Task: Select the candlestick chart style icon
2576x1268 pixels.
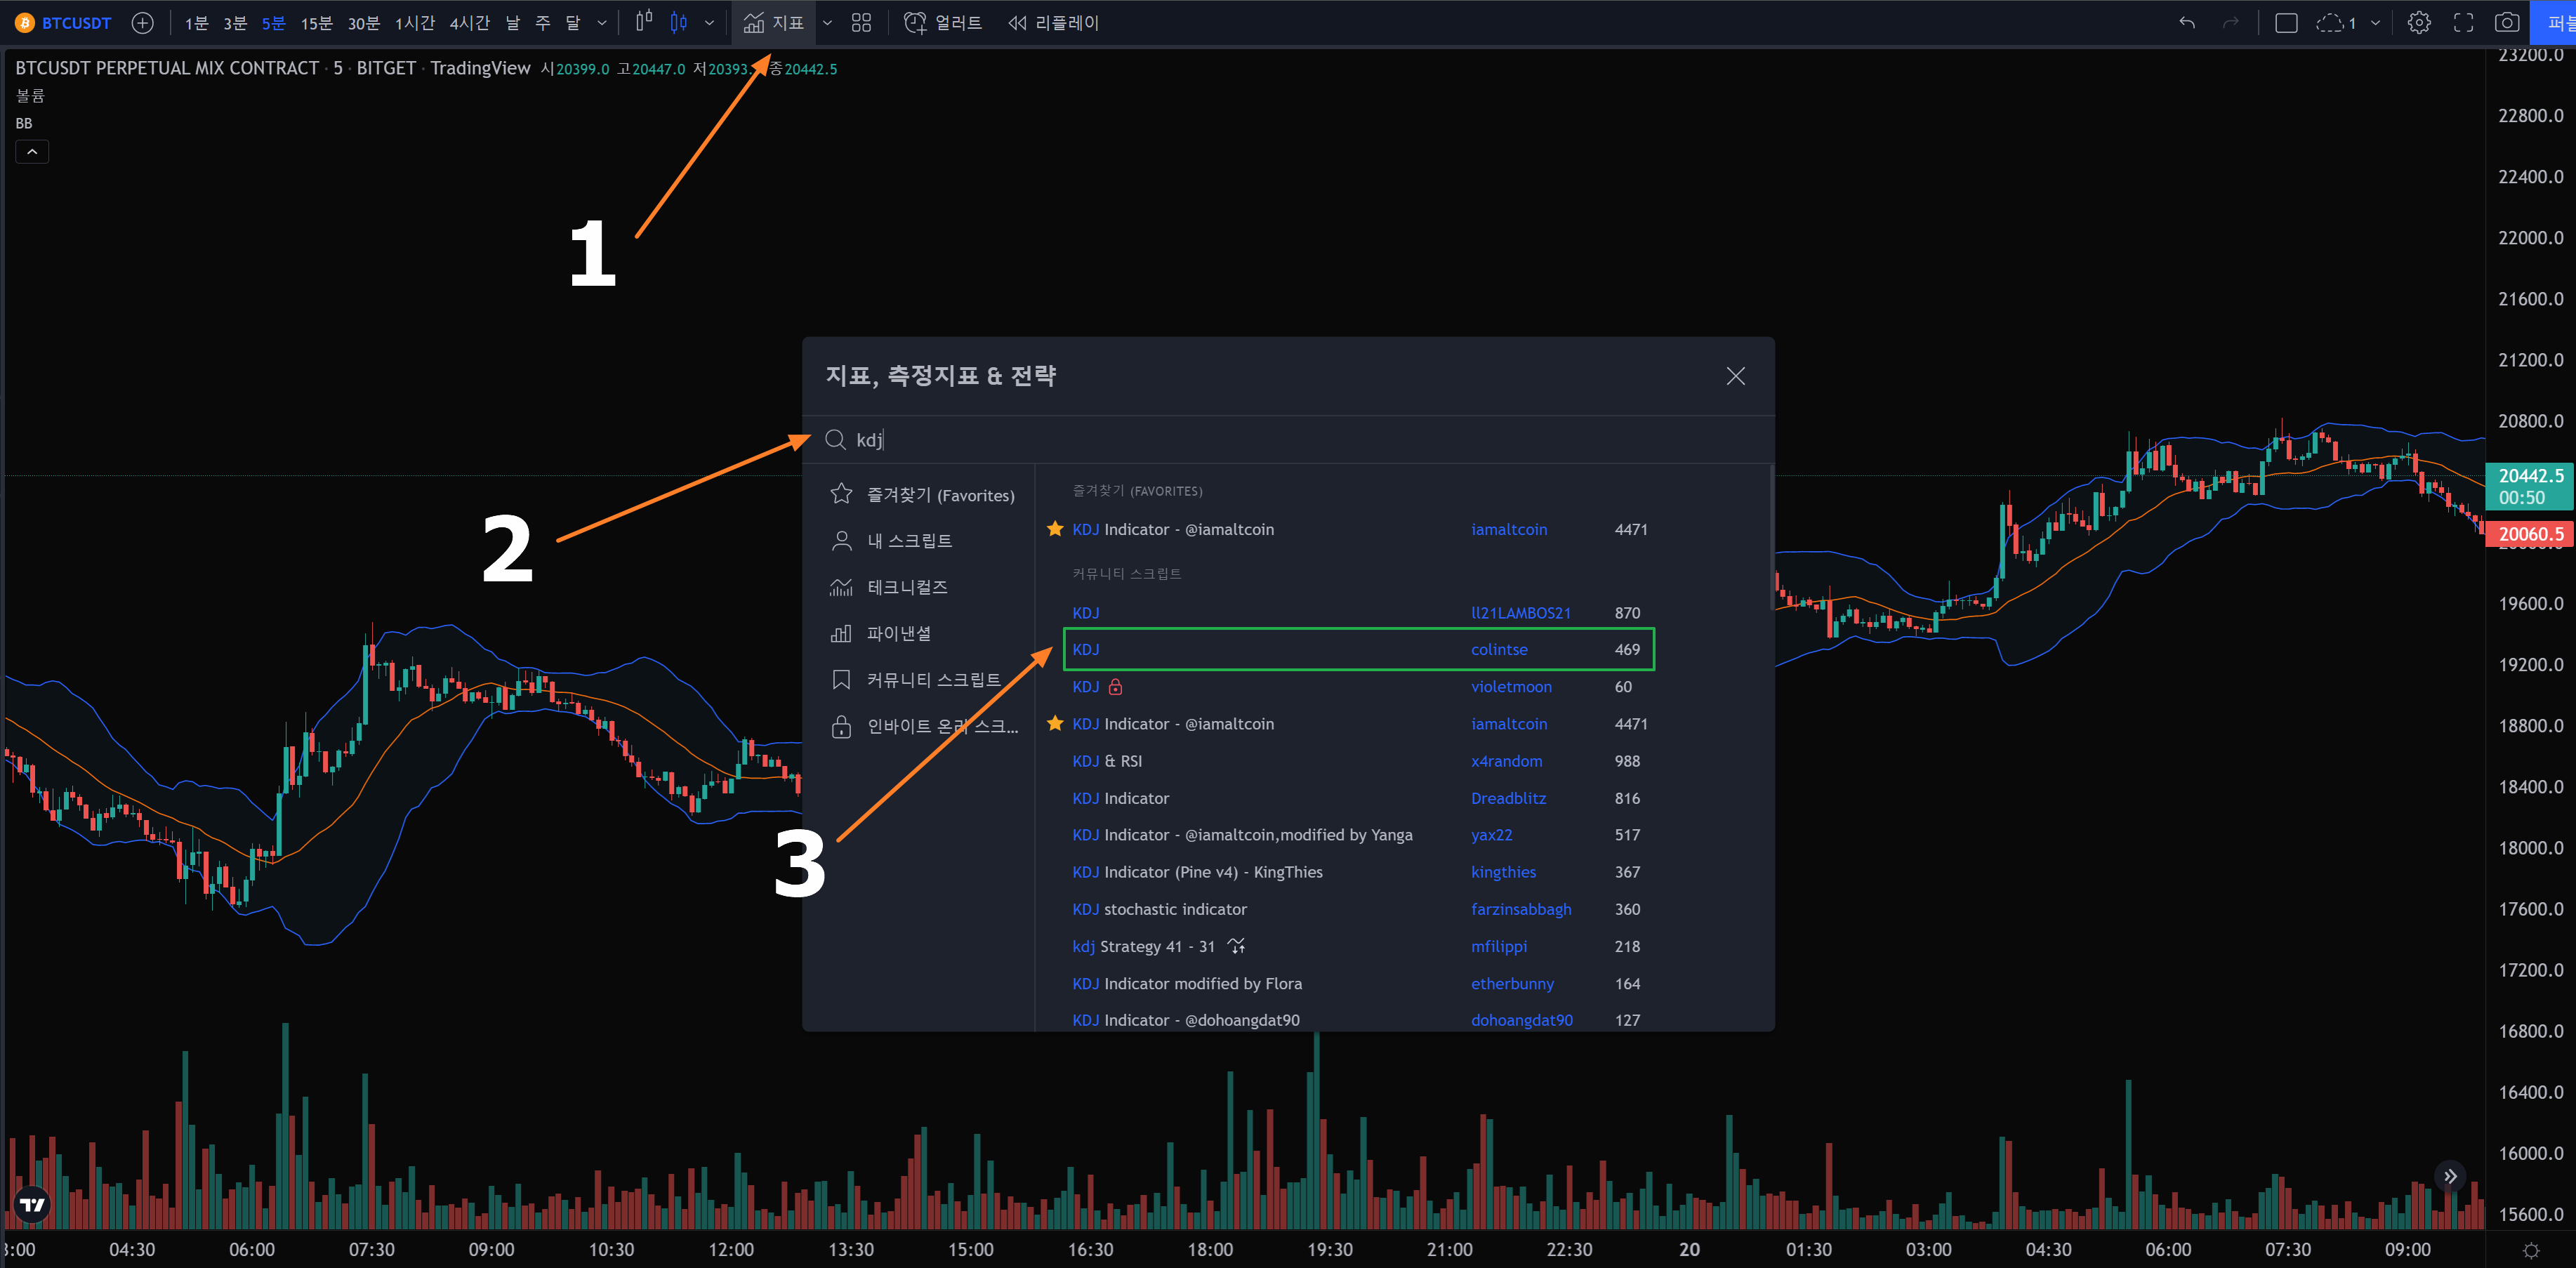Action: pos(679,22)
